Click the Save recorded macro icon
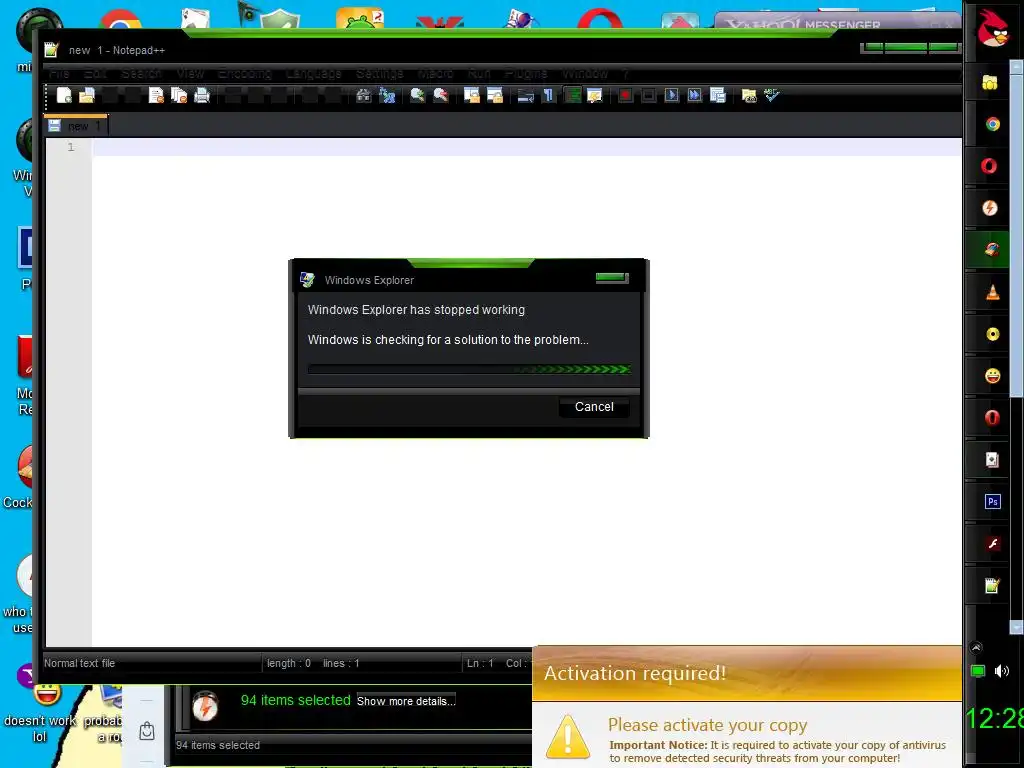 [x=718, y=95]
